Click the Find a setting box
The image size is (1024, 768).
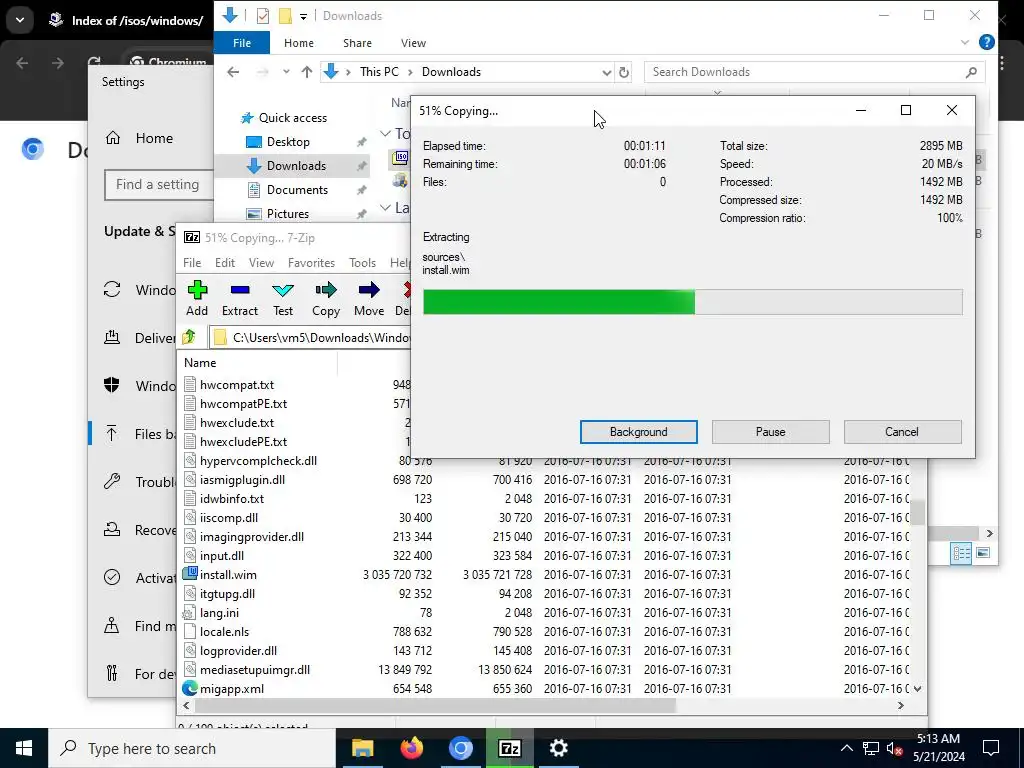click(159, 185)
